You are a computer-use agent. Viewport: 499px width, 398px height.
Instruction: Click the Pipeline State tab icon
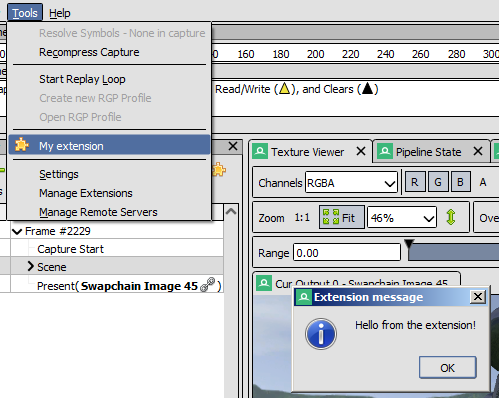[385, 151]
